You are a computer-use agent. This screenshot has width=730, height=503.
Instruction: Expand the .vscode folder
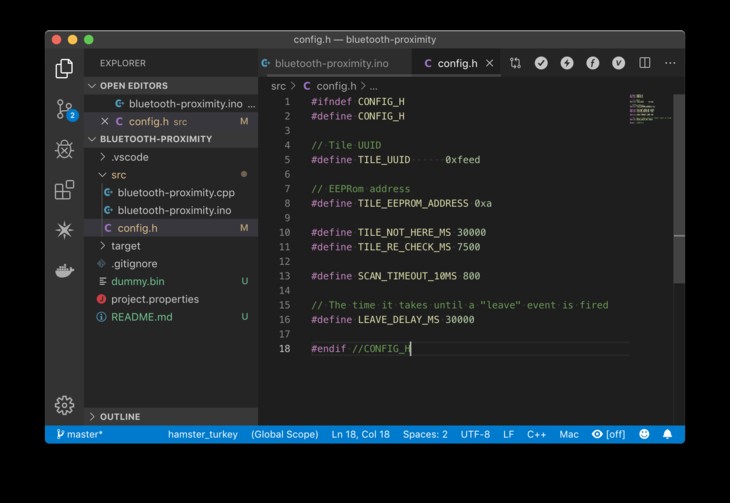coord(128,157)
